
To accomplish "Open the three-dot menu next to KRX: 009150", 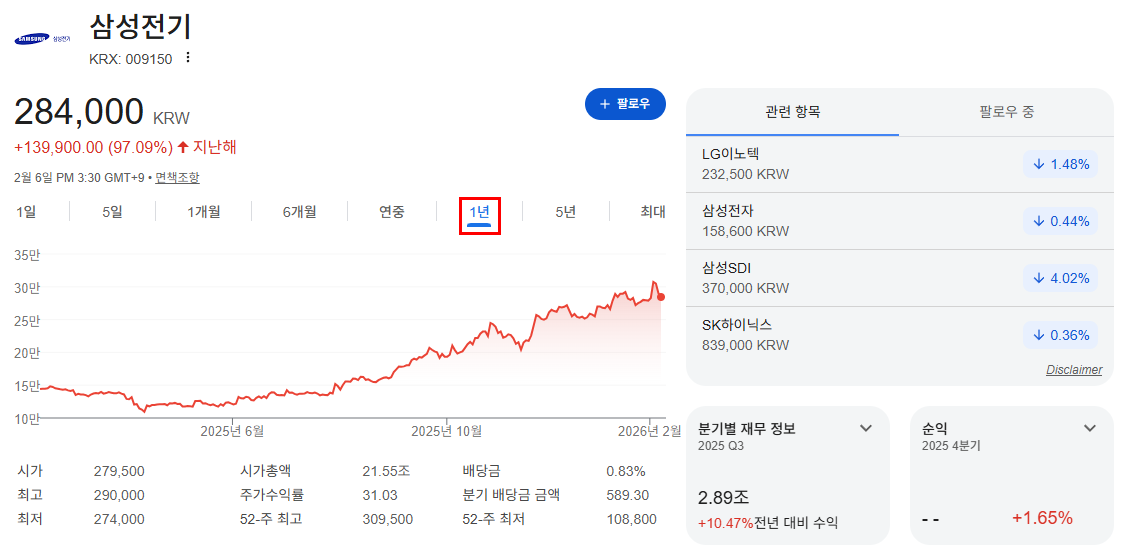I will [x=188, y=58].
